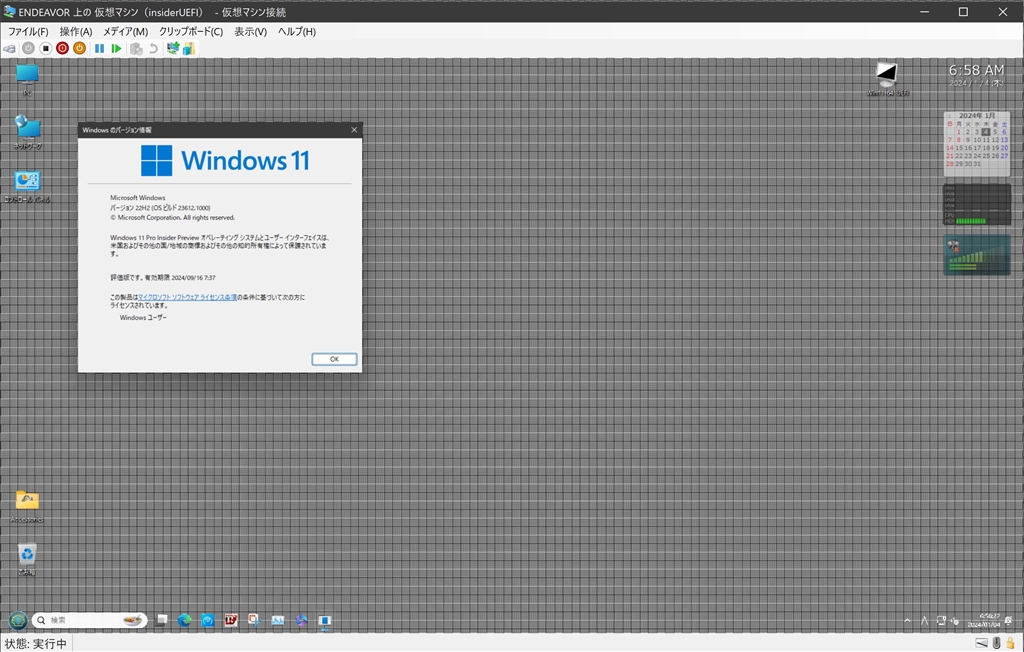Click OK in the Windows version dialog
The height and width of the screenshot is (652, 1024).
334,359
